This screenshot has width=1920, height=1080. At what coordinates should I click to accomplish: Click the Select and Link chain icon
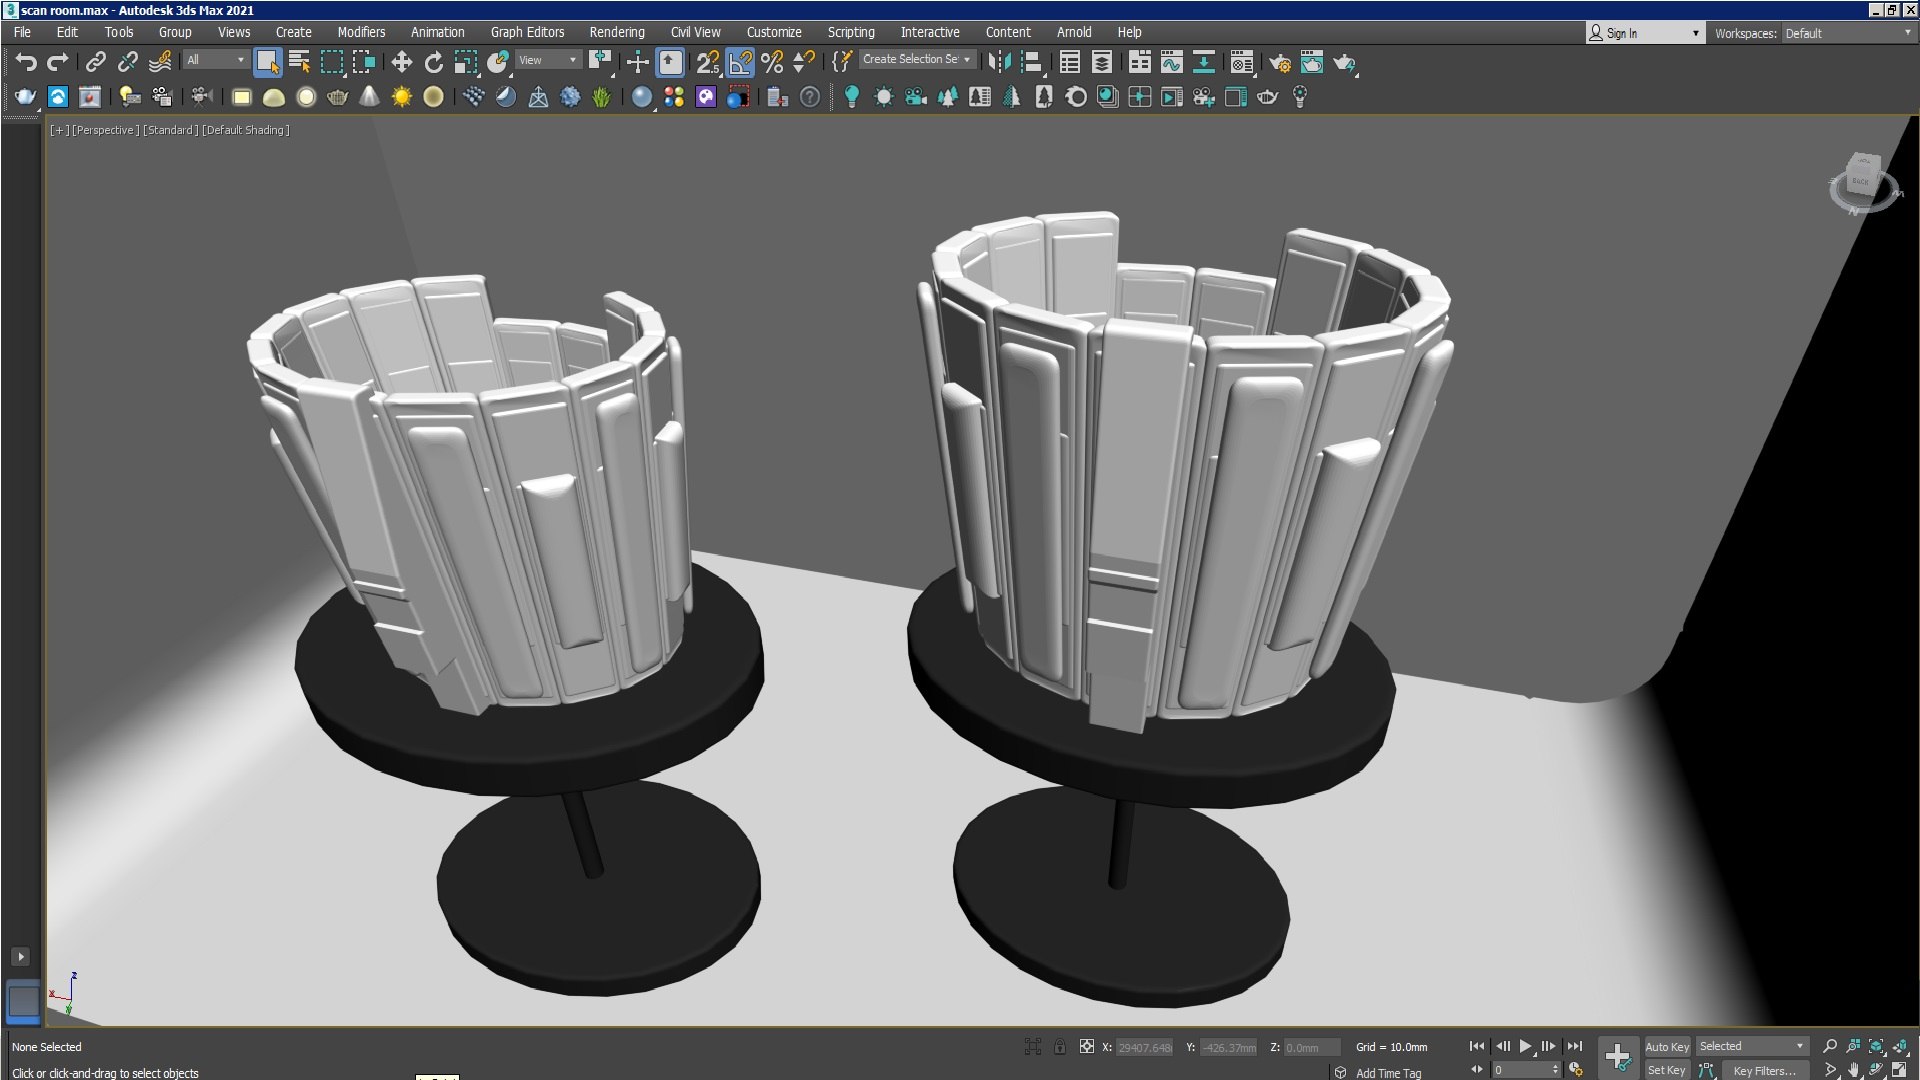coord(95,63)
